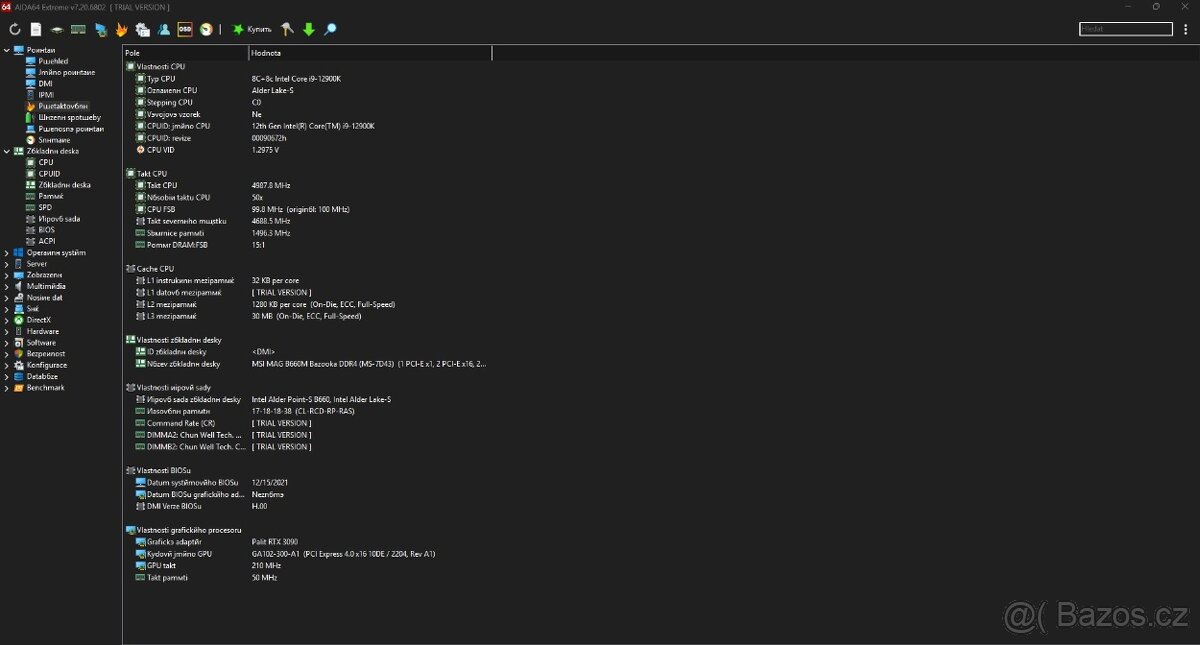Open the OSD panel toolbar icon

click(x=185, y=30)
